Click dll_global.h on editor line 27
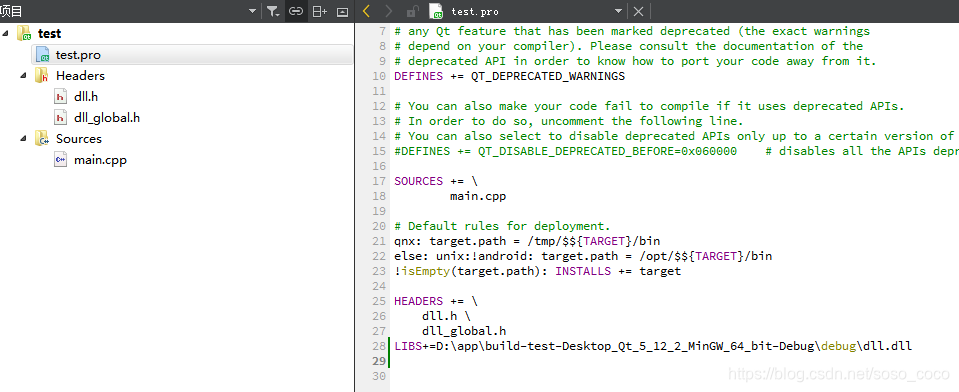The image size is (959, 392). tap(464, 331)
